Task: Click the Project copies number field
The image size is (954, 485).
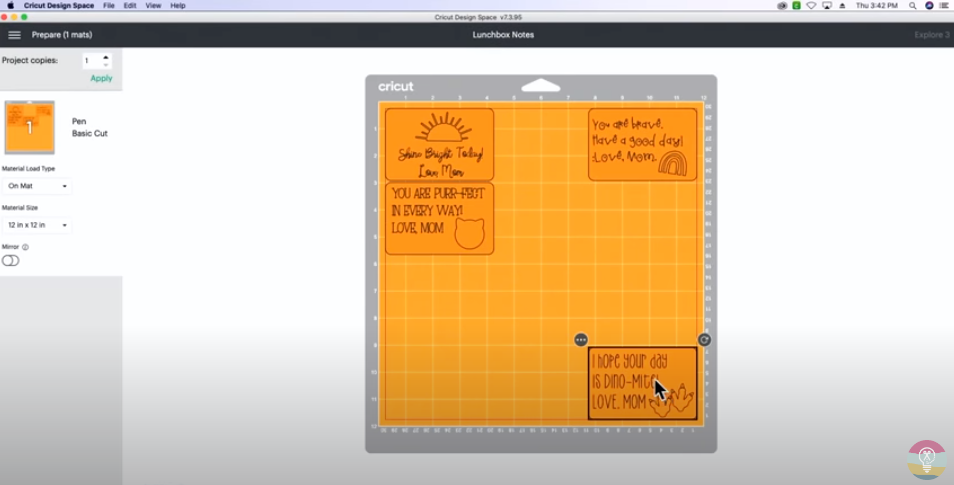Action: click(92, 61)
